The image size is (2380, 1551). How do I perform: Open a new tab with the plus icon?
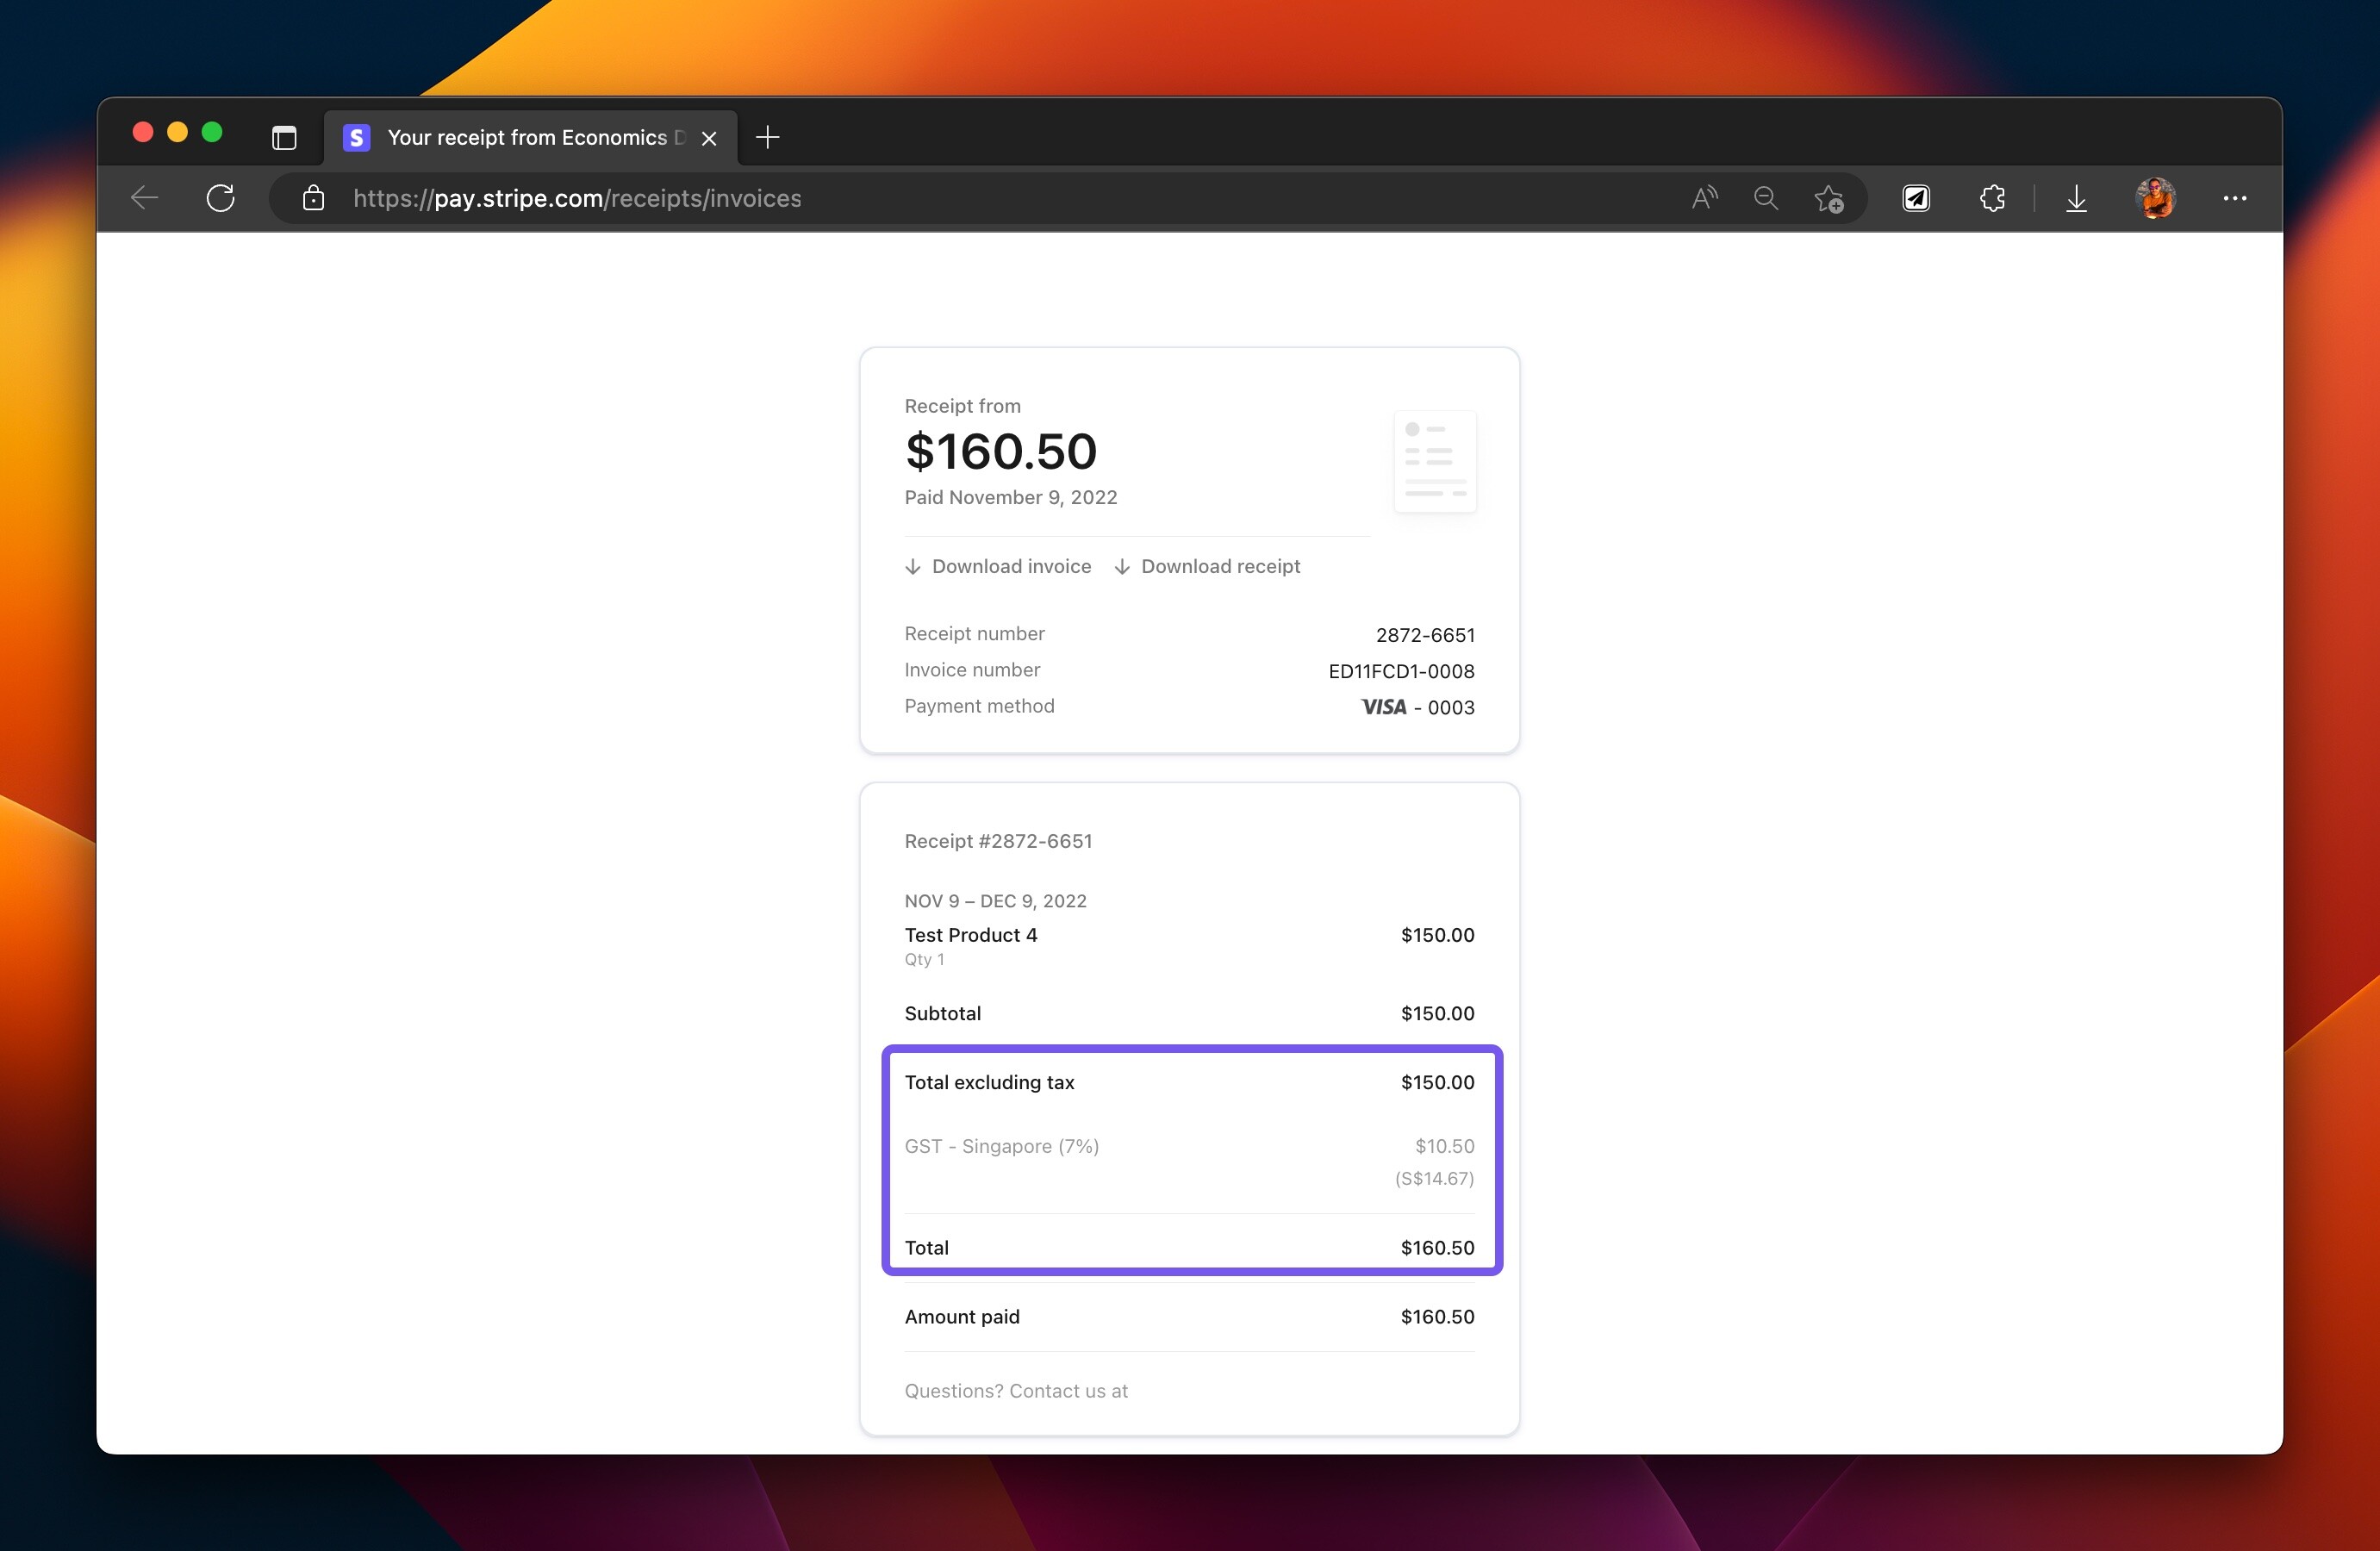point(767,137)
